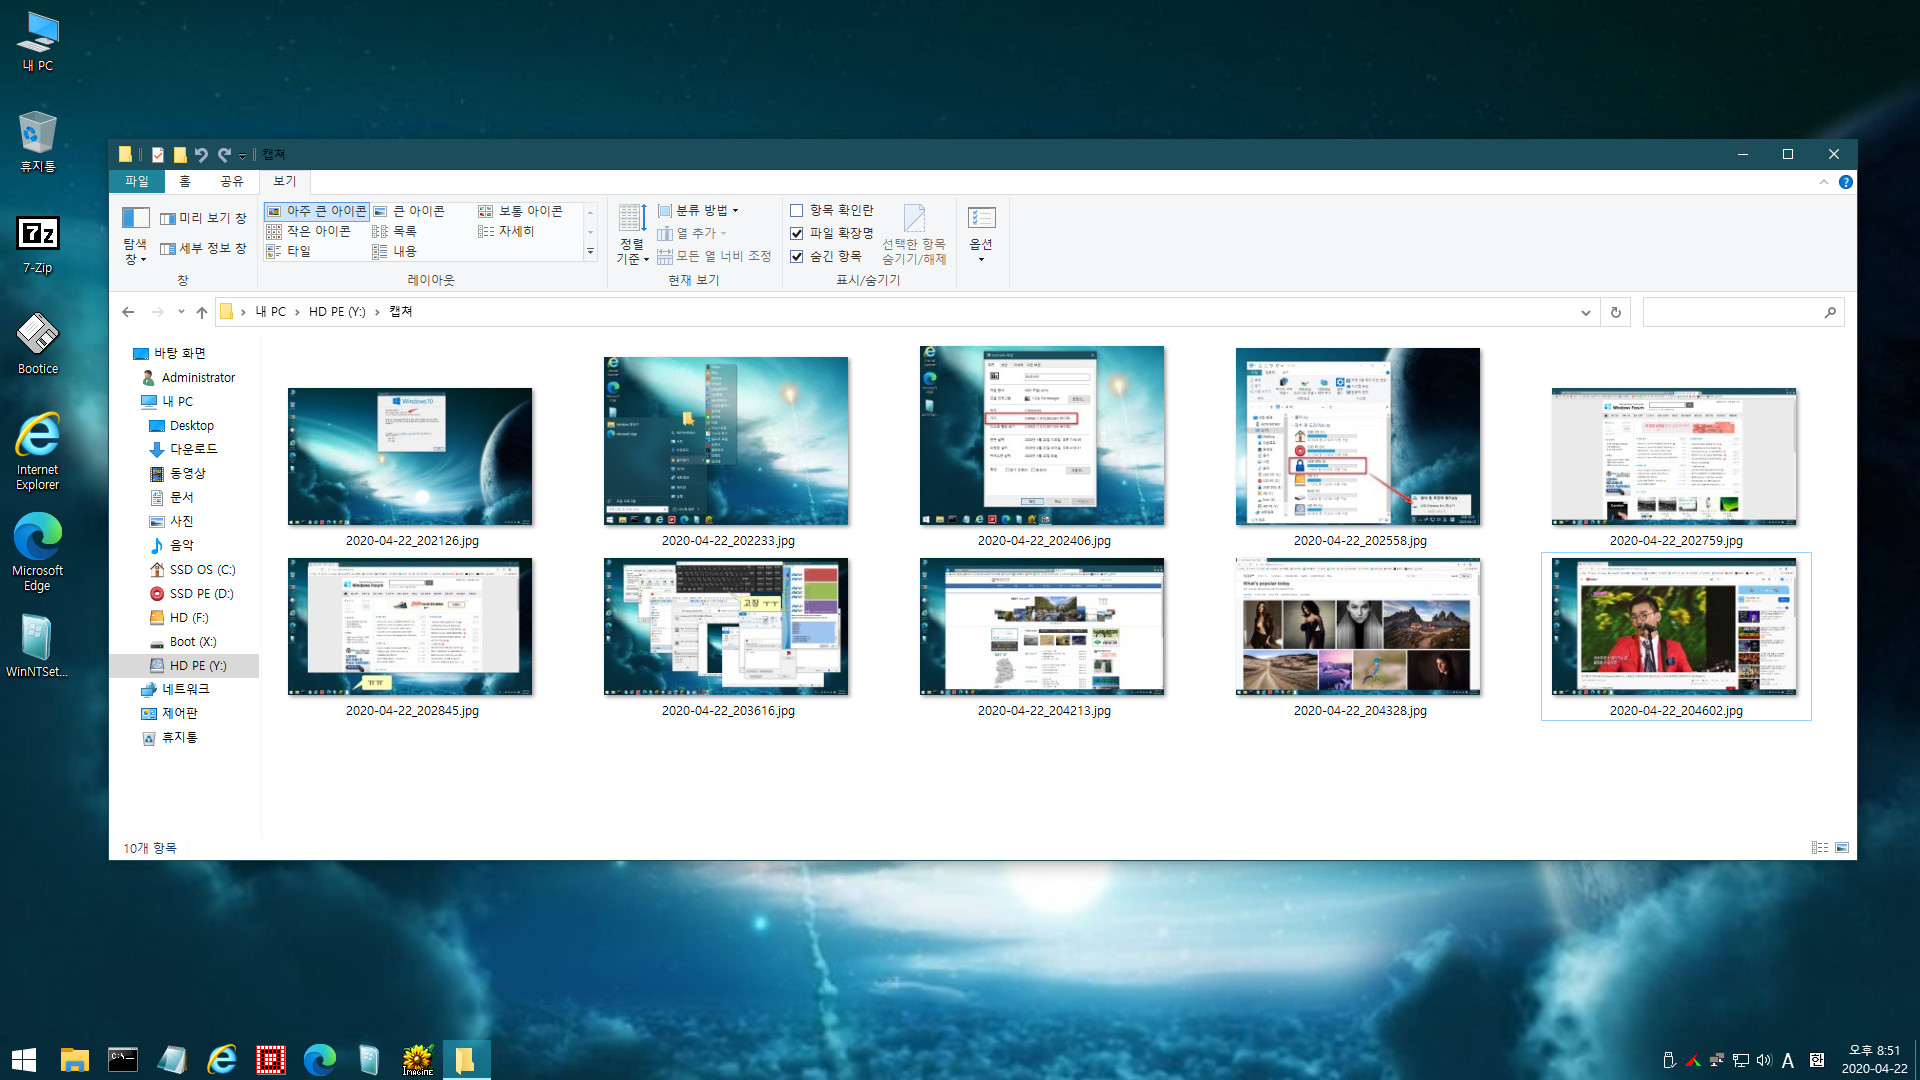Select 큰 아이콘 large icons layout
The image size is (1920, 1080).
point(409,211)
